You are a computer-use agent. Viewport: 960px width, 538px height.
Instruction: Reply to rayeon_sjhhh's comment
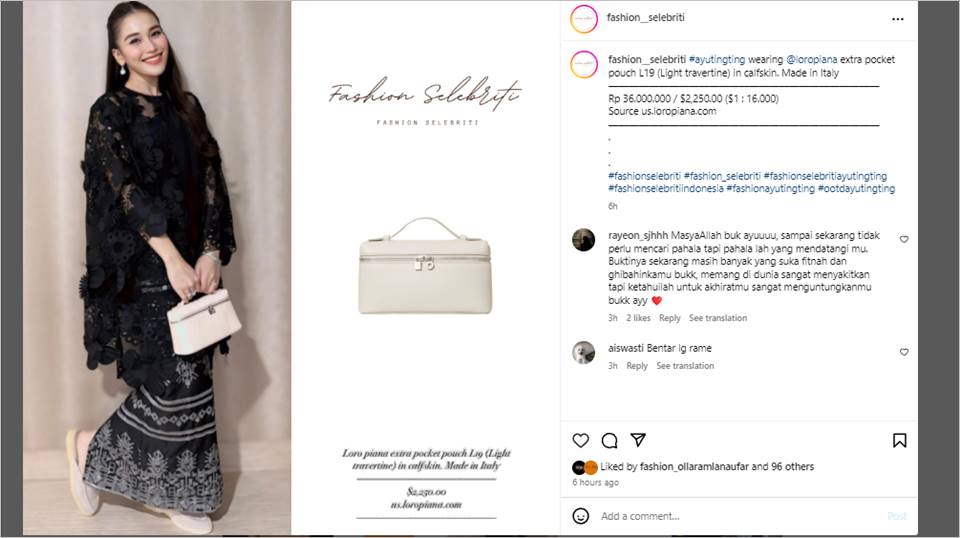pyautogui.click(x=669, y=318)
